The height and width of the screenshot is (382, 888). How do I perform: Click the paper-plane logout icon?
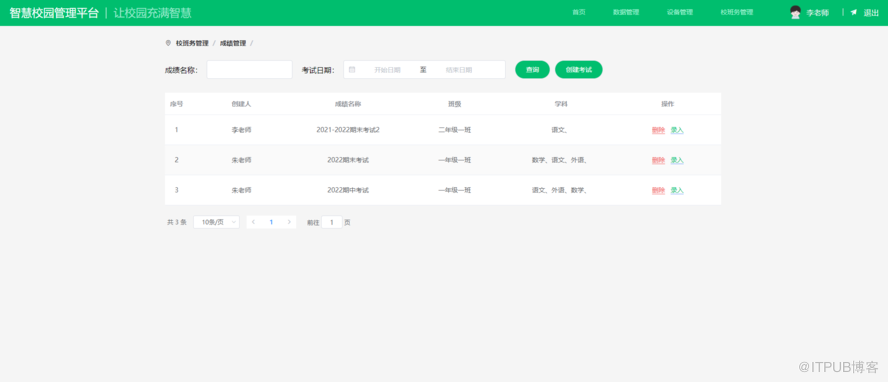(x=853, y=12)
